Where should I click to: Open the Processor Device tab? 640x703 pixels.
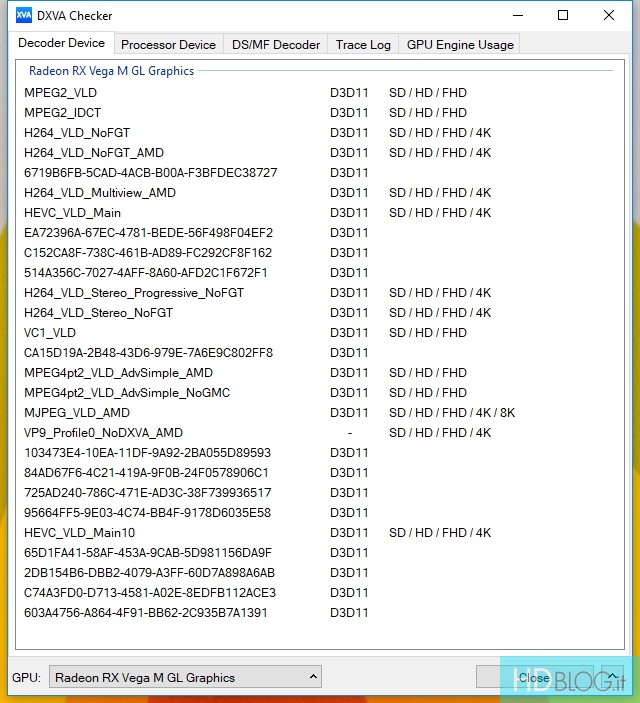point(169,44)
